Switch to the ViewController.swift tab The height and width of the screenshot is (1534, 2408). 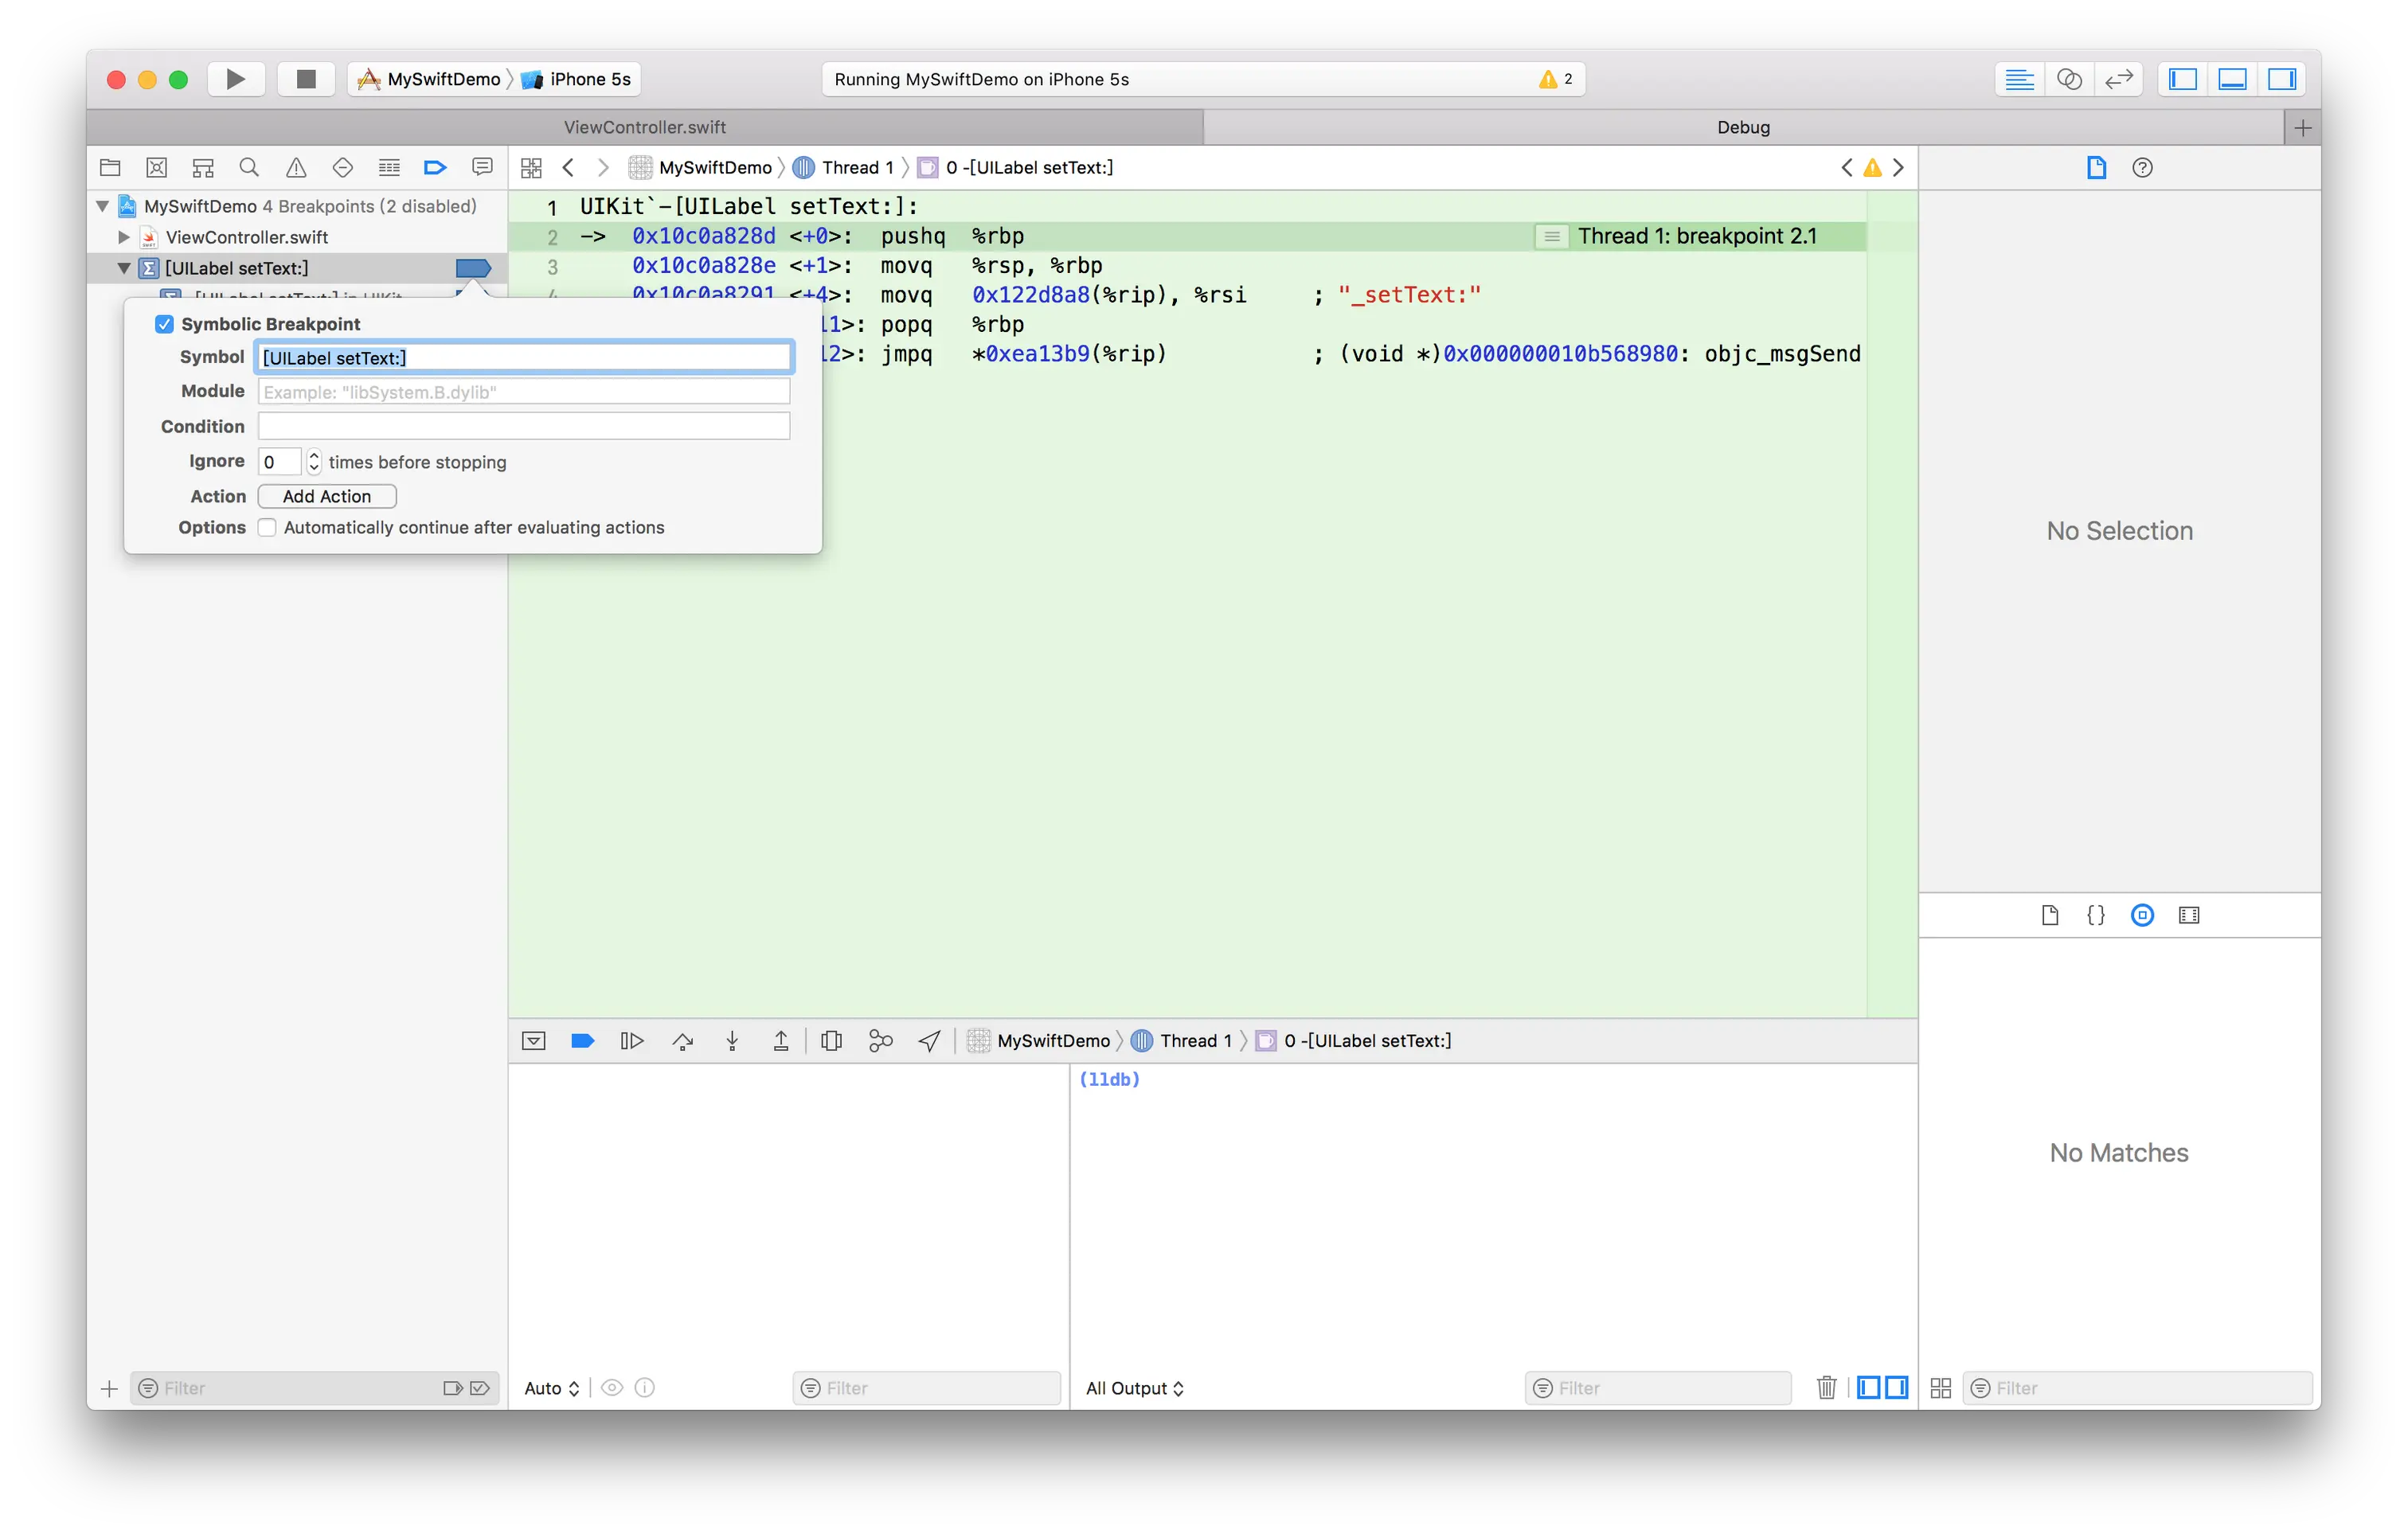pos(645,127)
